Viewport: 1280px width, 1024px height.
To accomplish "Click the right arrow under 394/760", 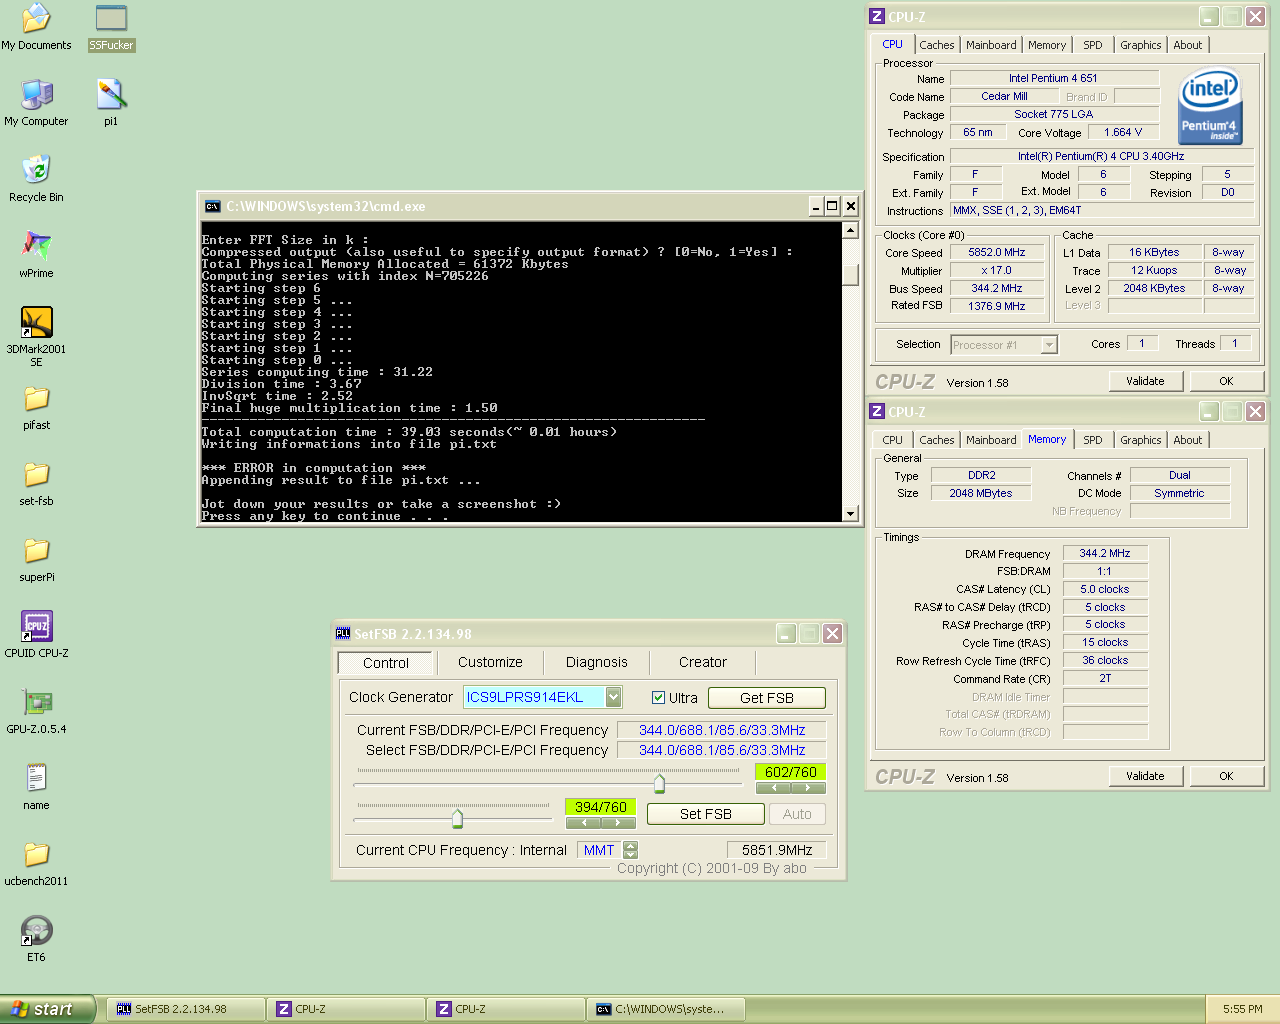I will click(618, 823).
